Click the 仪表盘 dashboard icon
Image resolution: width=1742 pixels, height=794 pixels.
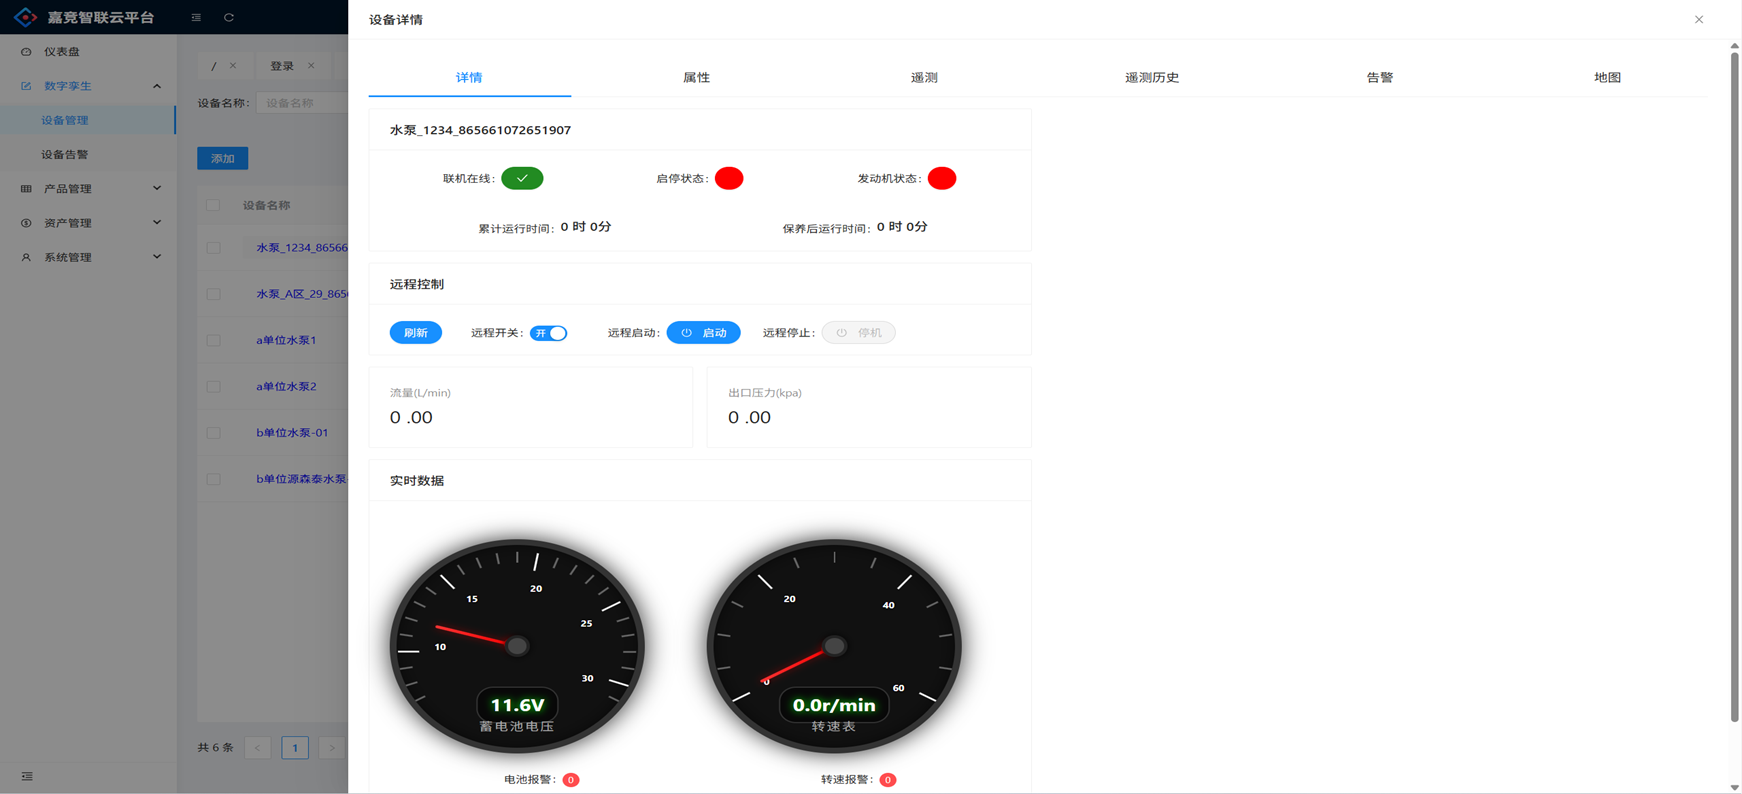click(26, 52)
